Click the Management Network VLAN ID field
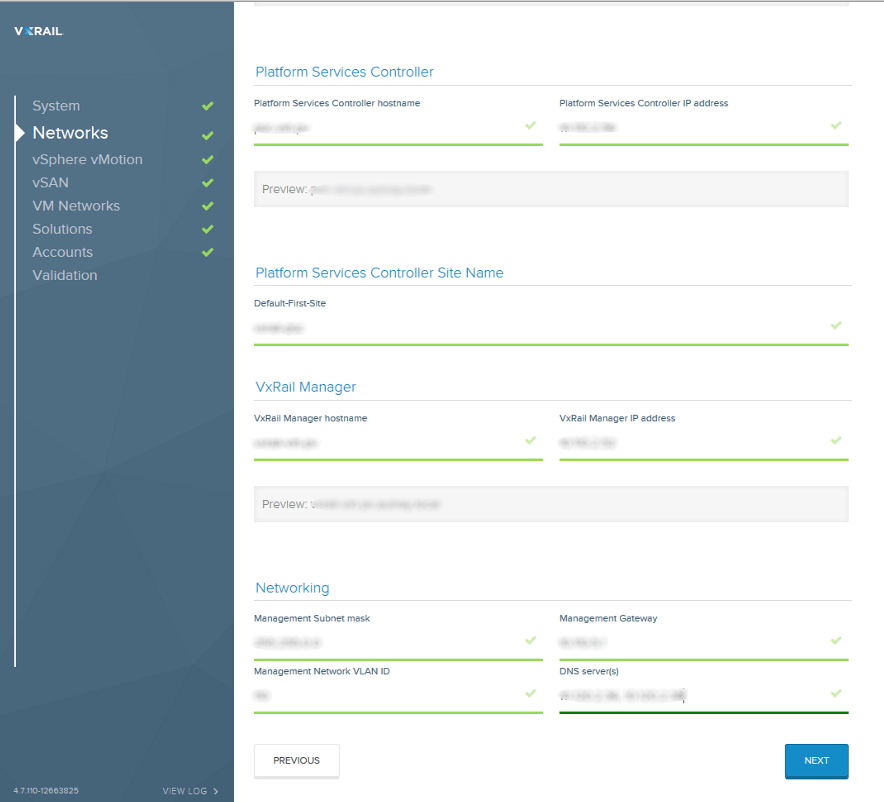 point(385,695)
